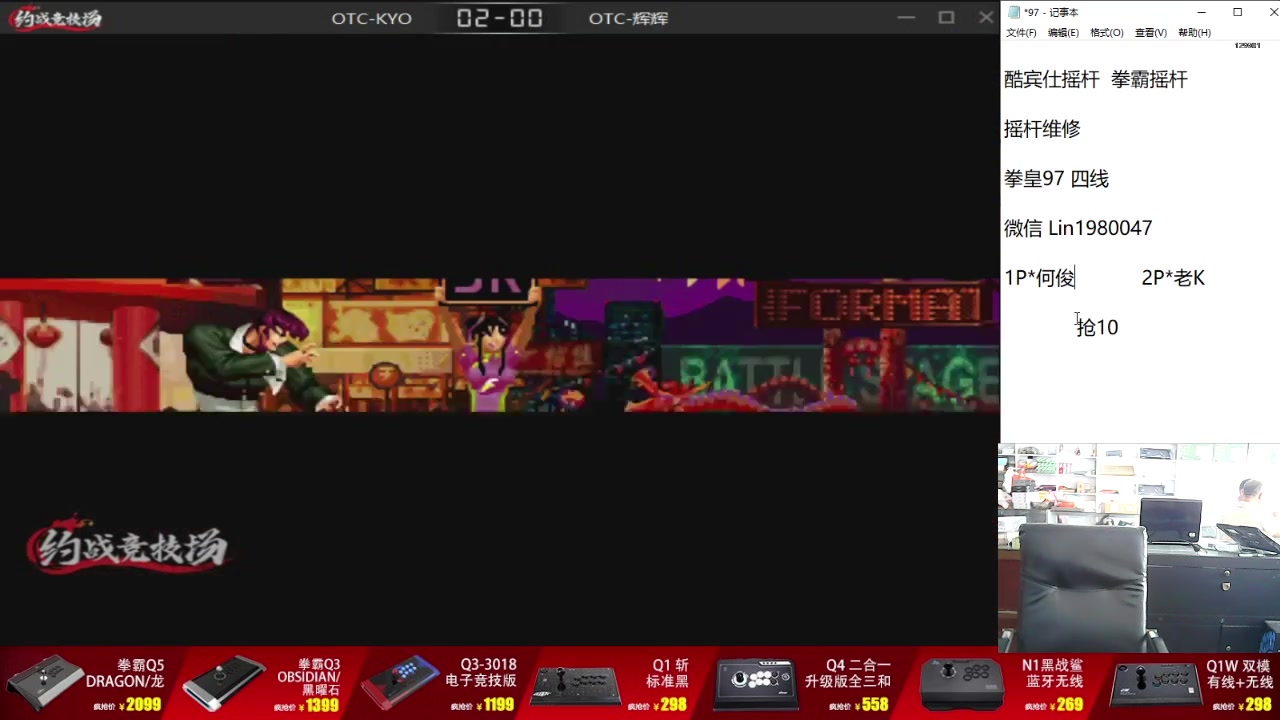This screenshot has width=1280, height=720.
Task: Click the 2P*老K text in Notepad
Action: click(1173, 278)
